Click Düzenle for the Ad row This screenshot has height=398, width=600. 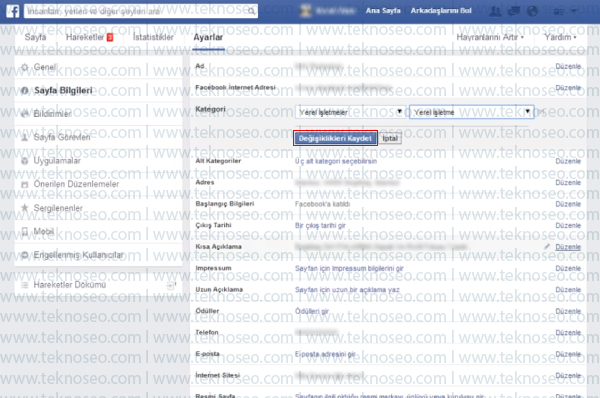click(568, 67)
